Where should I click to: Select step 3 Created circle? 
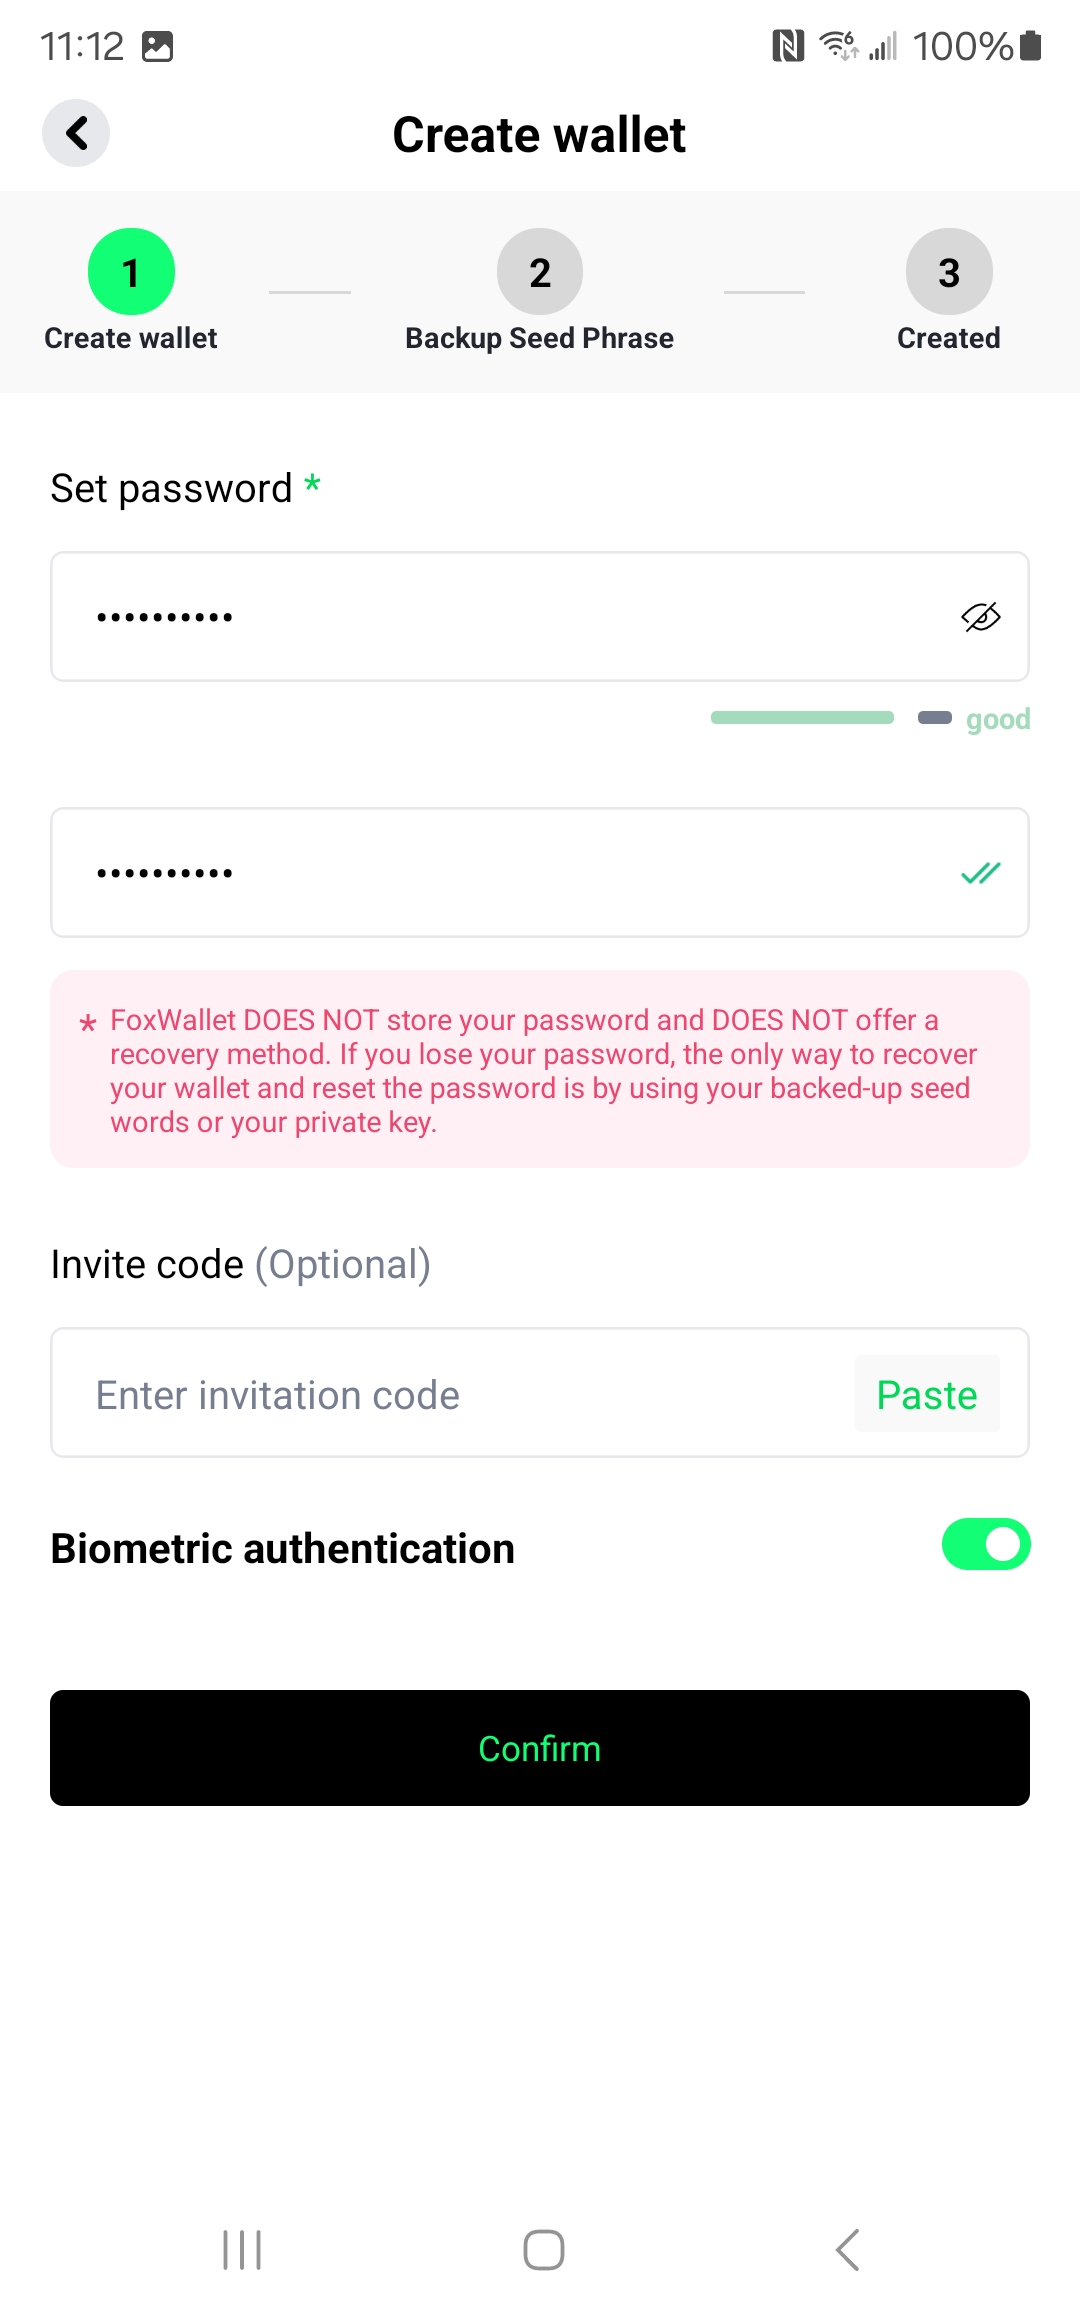point(948,272)
